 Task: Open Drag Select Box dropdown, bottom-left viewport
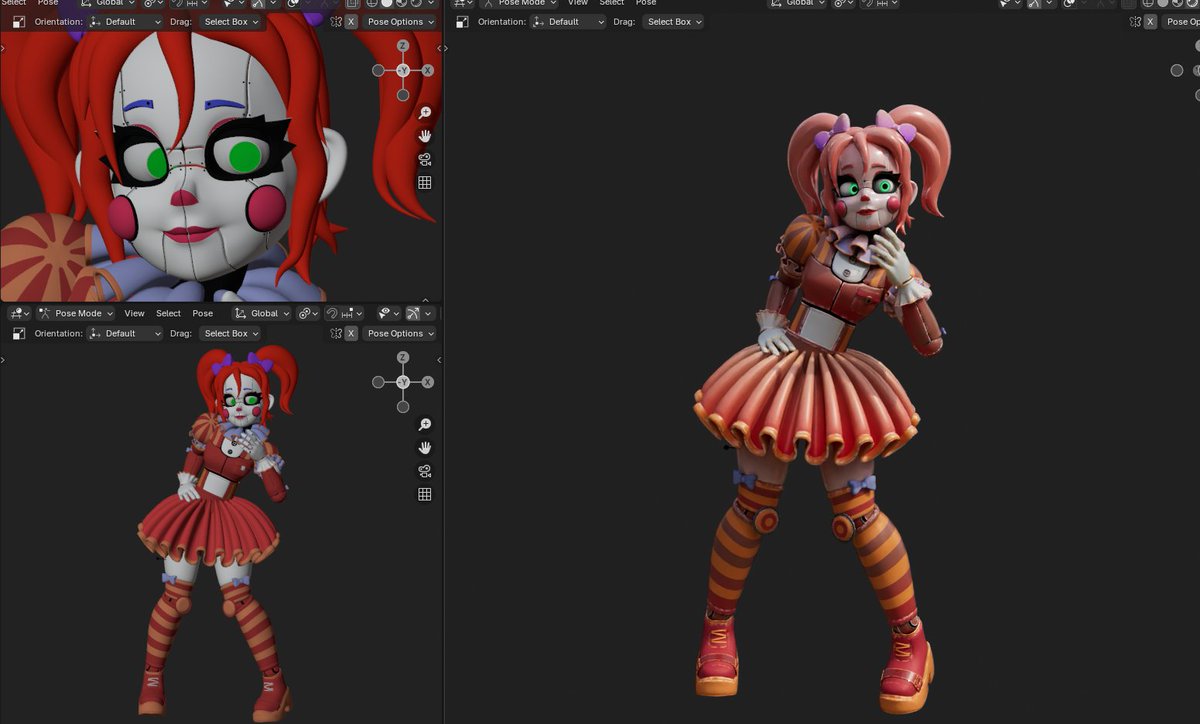[231, 333]
